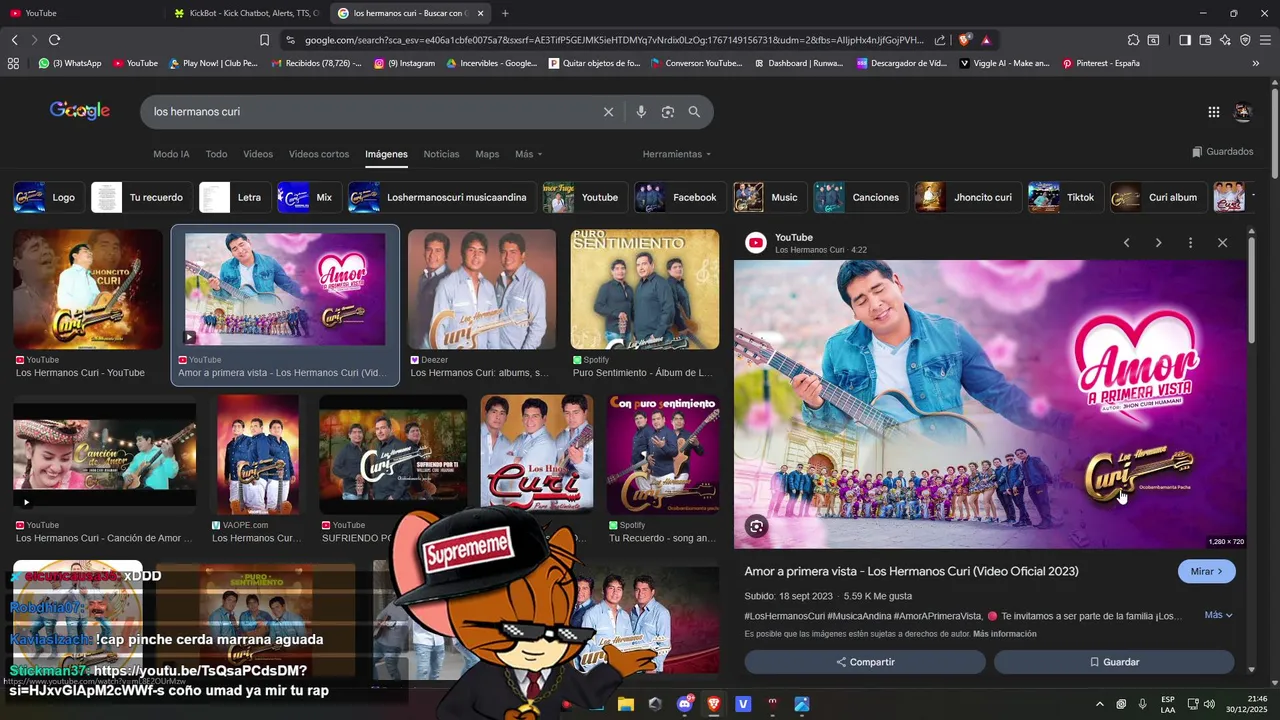Open the Instagram bookmark
This screenshot has height=720, width=1280.
point(405,63)
